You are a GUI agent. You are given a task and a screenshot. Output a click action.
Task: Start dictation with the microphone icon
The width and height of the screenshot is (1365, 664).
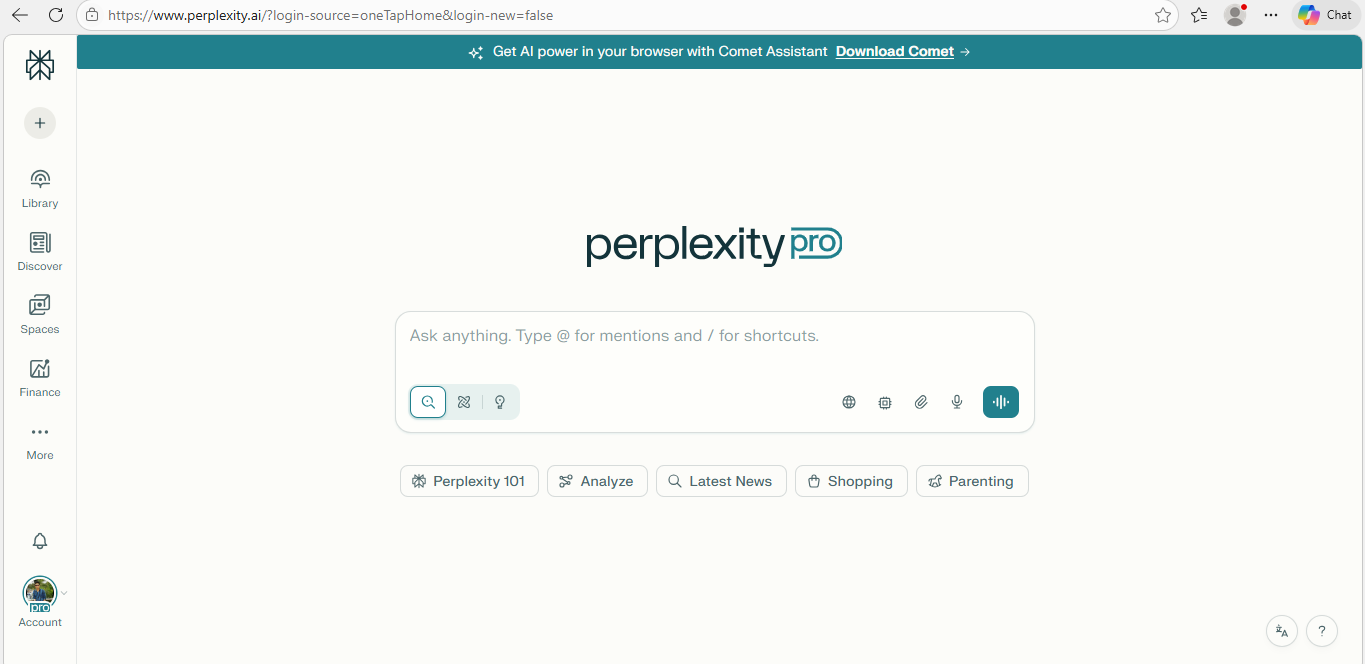957,401
